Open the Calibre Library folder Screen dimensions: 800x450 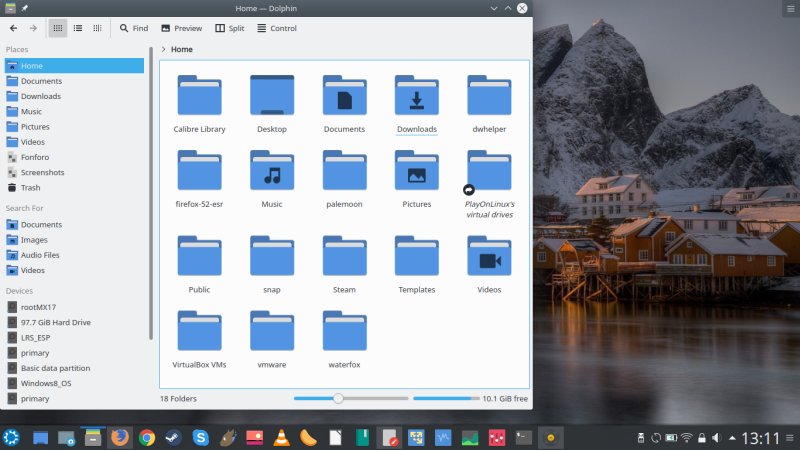[x=199, y=97]
